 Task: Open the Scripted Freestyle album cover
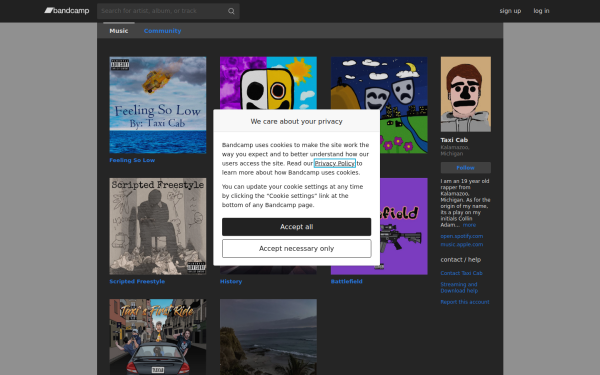tap(158, 226)
